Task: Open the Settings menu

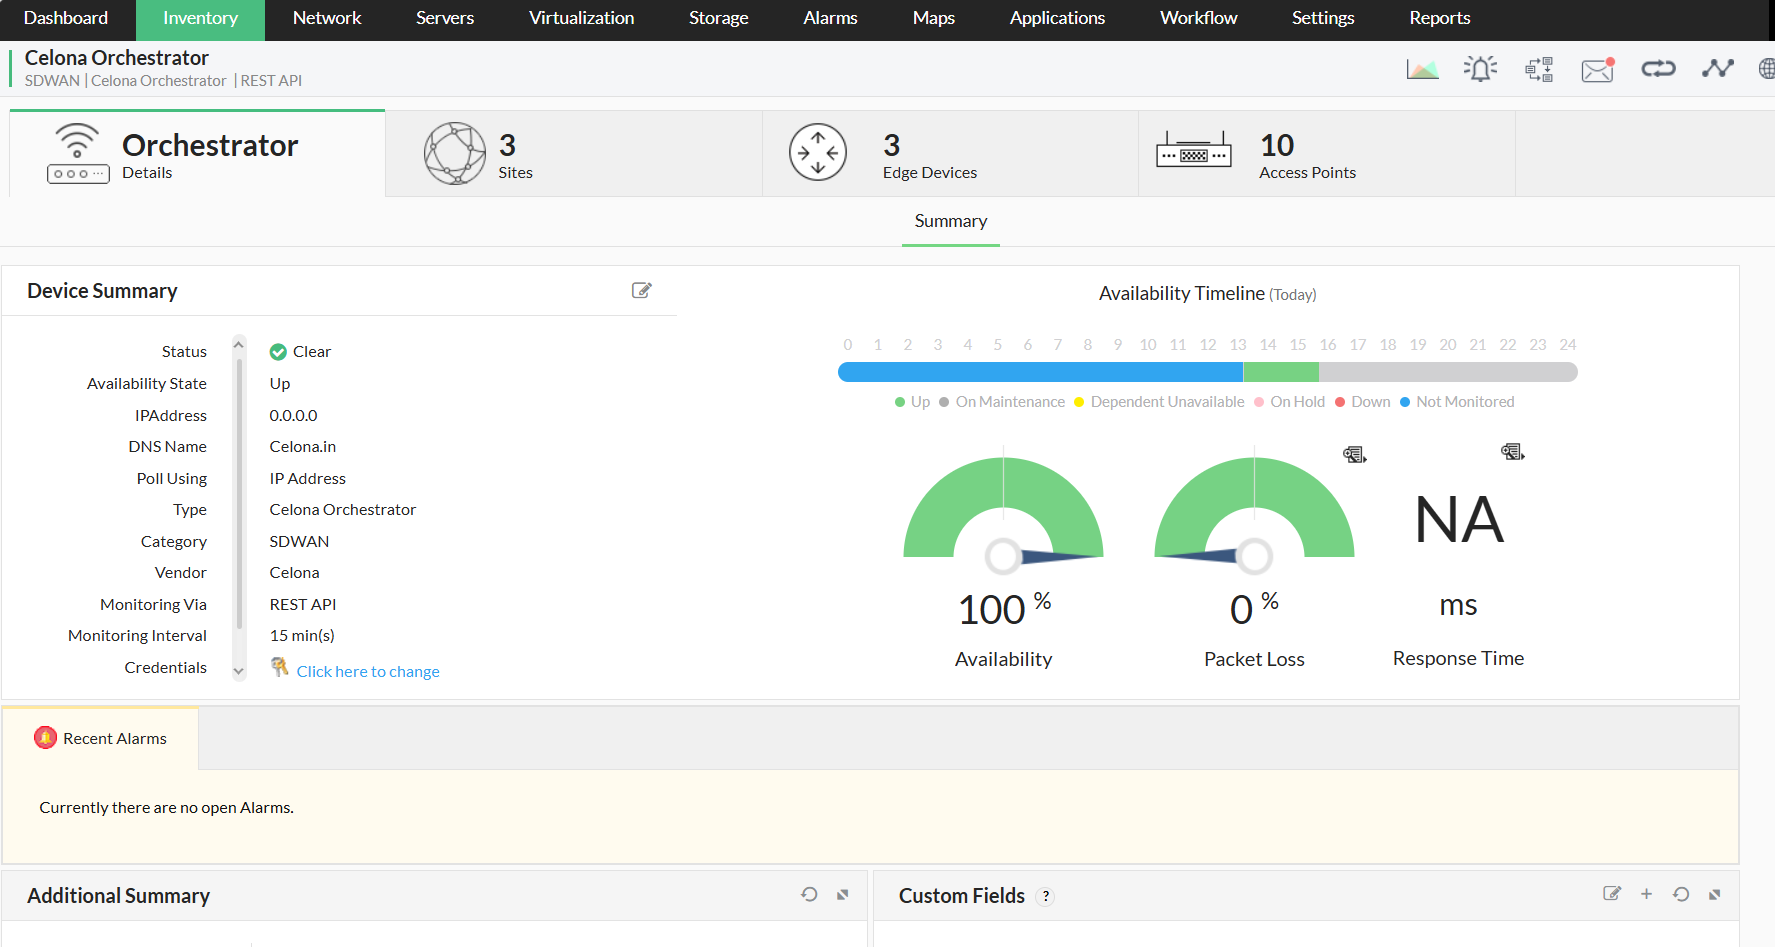Action: 1322,18
